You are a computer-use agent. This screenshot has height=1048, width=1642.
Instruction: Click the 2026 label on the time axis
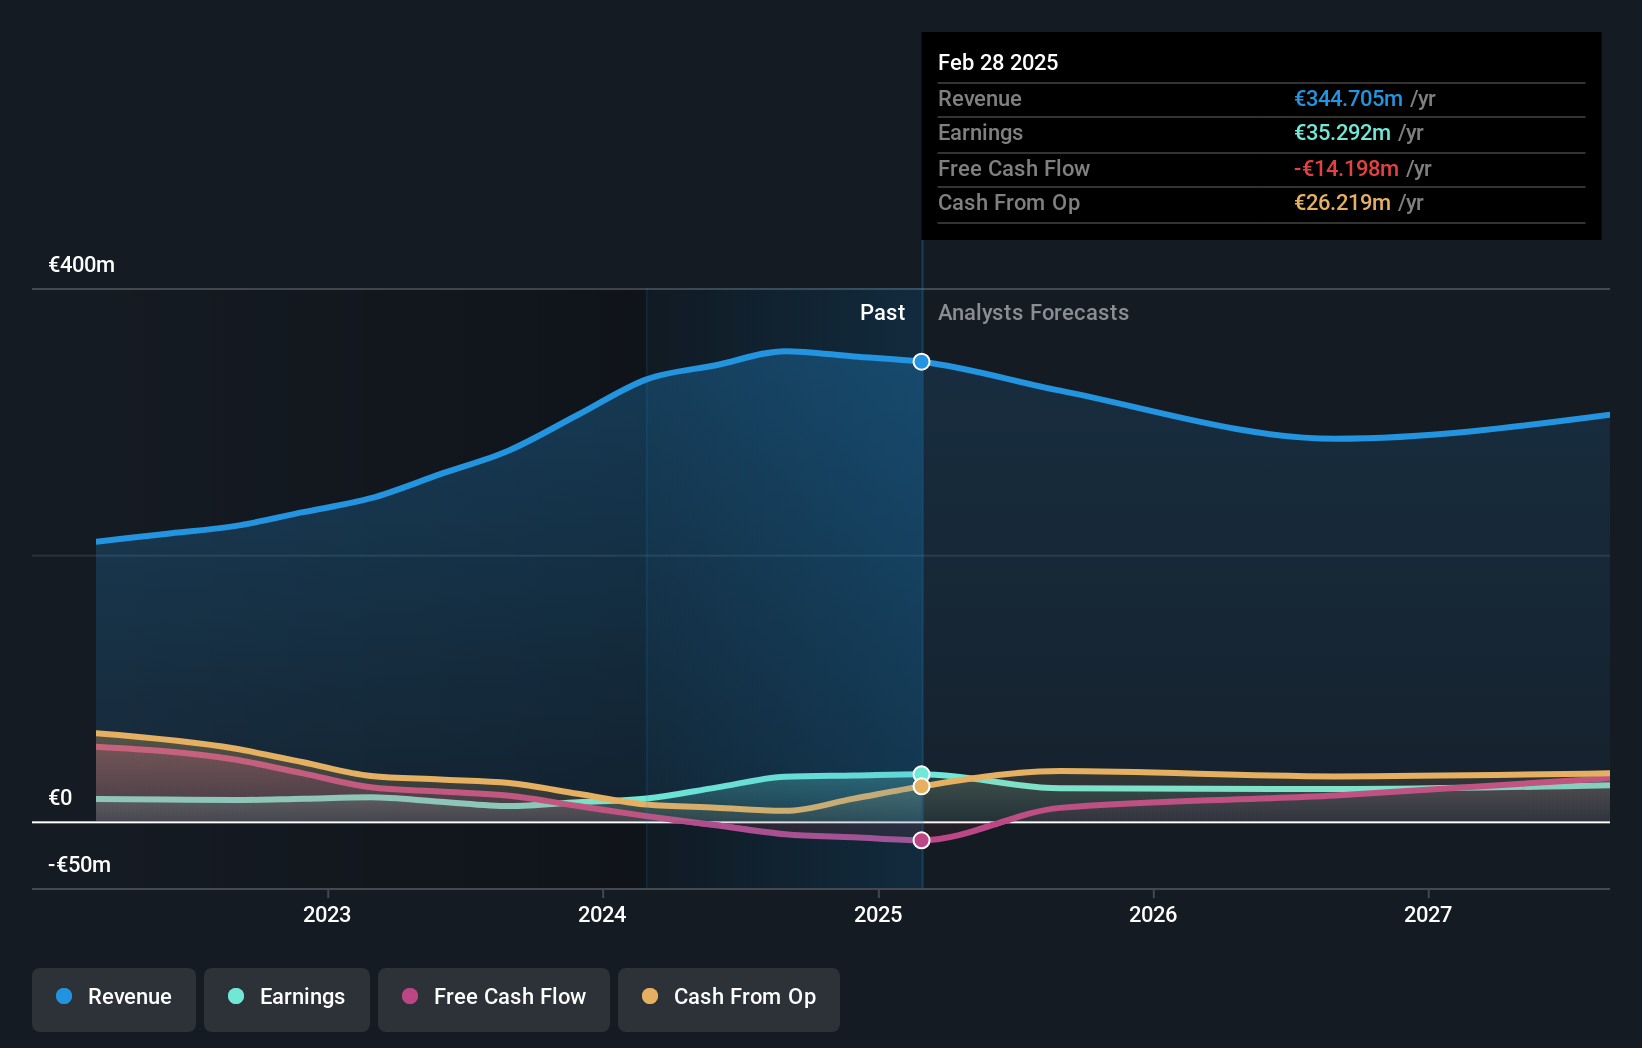pyautogui.click(x=1153, y=914)
